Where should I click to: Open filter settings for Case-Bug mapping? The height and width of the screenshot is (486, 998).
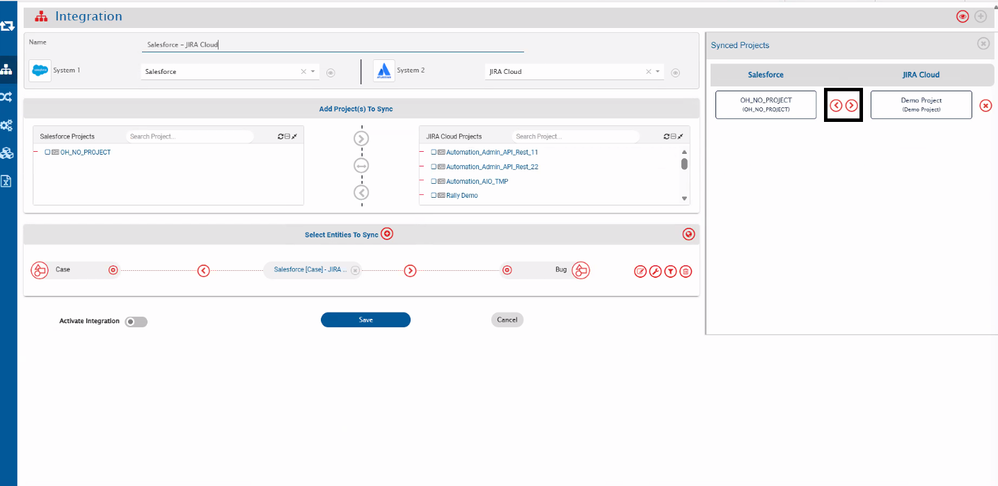point(670,272)
